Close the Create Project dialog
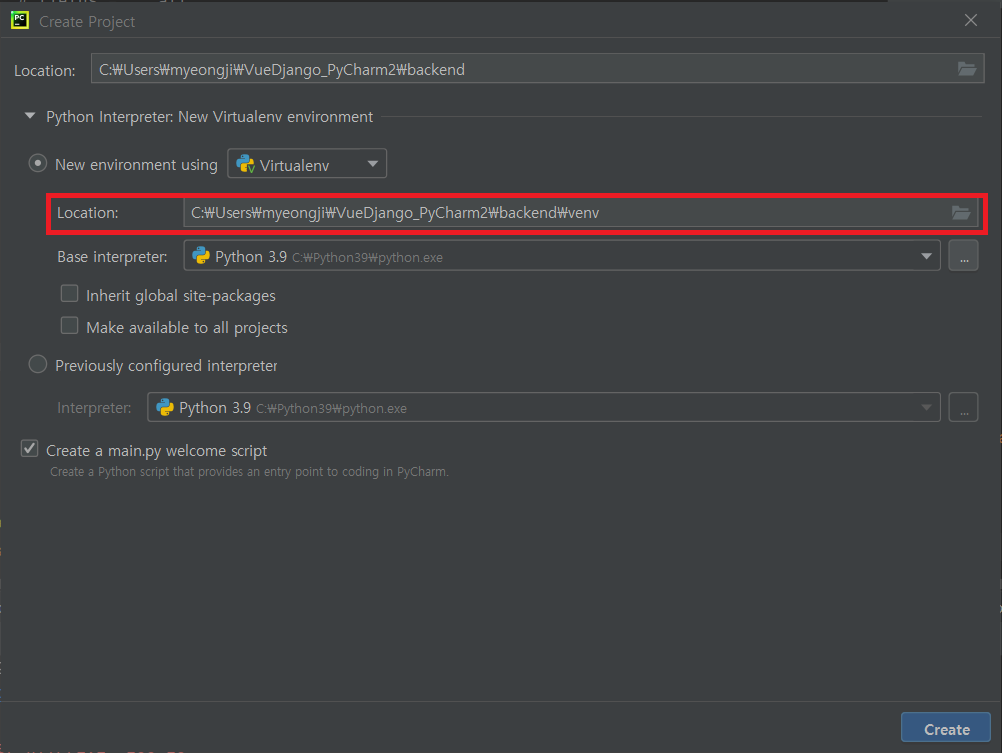1002x753 pixels. click(x=971, y=20)
